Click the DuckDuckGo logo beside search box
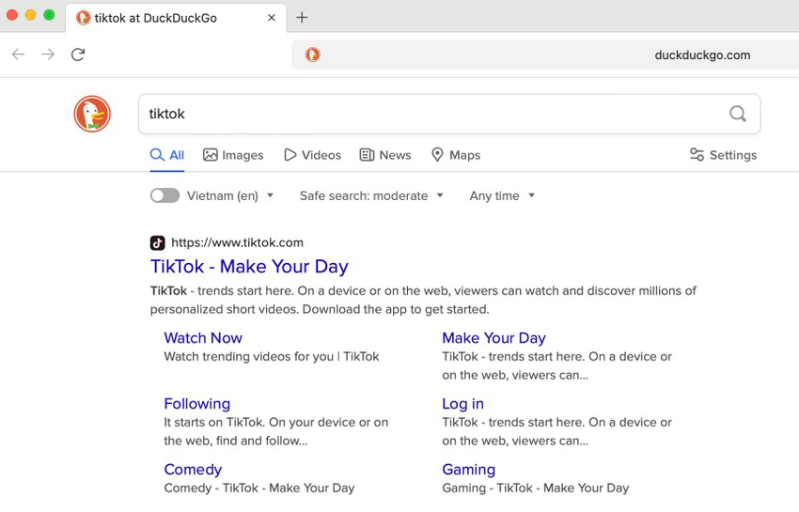Viewport: 799px width, 512px height. 92,114
